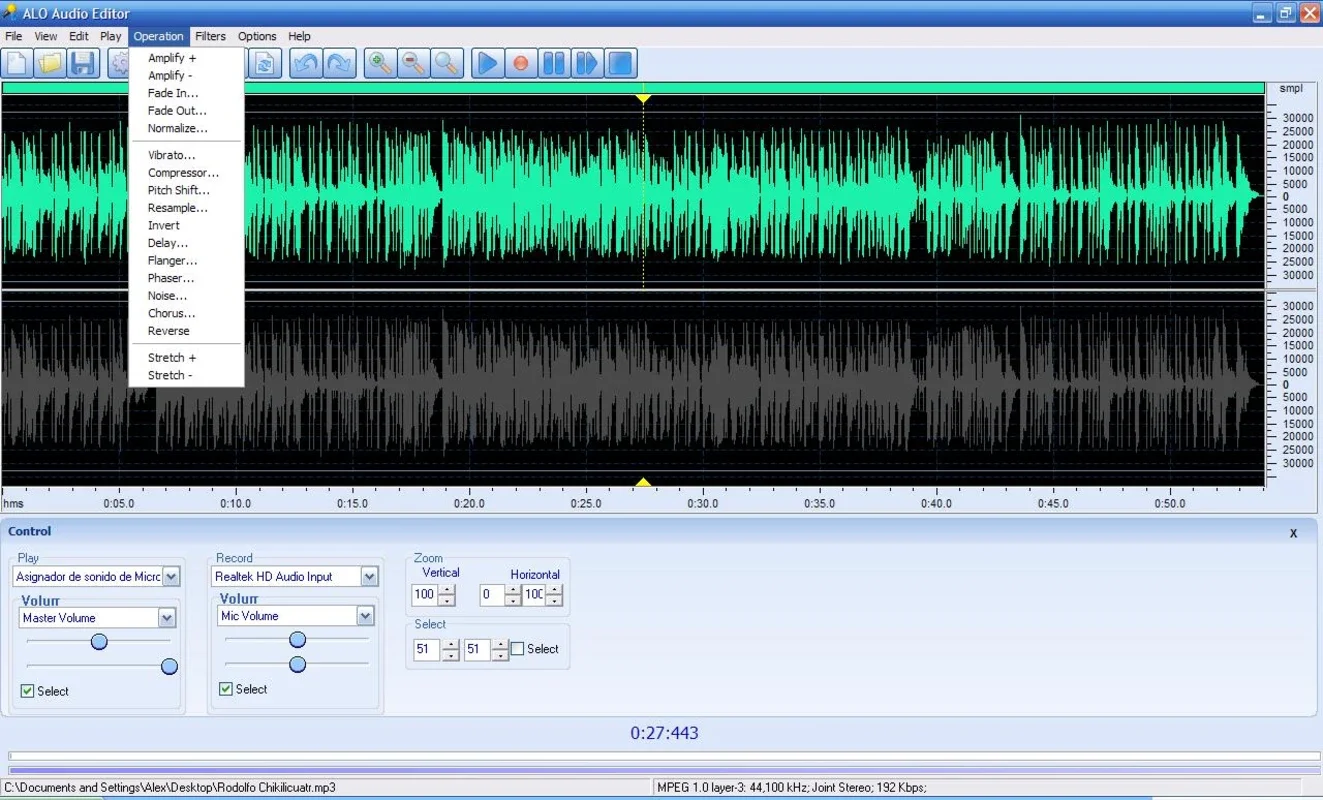Expand the Realtek HD Audio Input dropdown
Image resolution: width=1323 pixels, height=800 pixels.
(x=370, y=577)
